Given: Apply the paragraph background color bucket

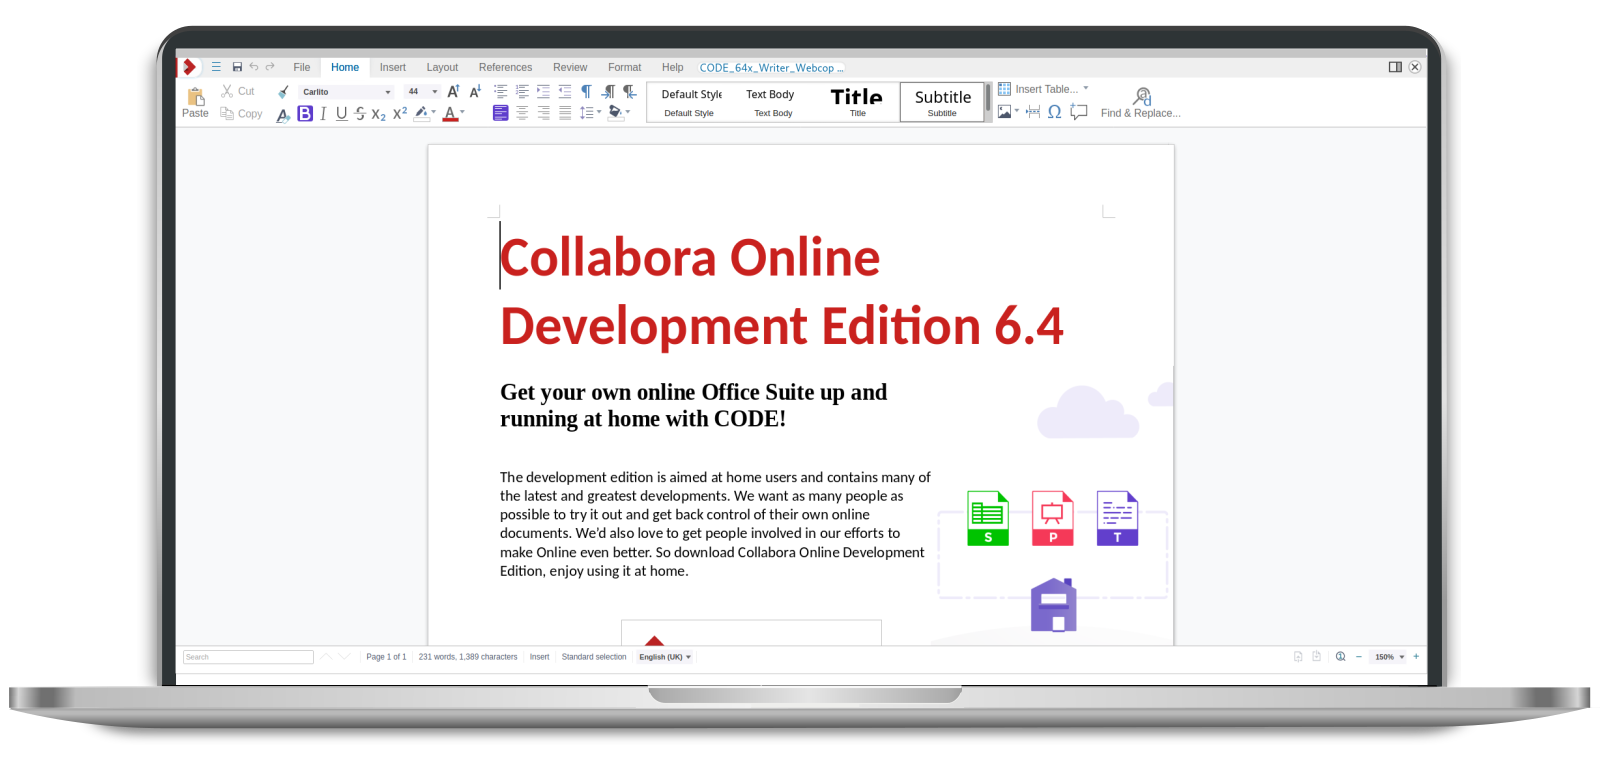Looking at the screenshot, I should point(616,113).
